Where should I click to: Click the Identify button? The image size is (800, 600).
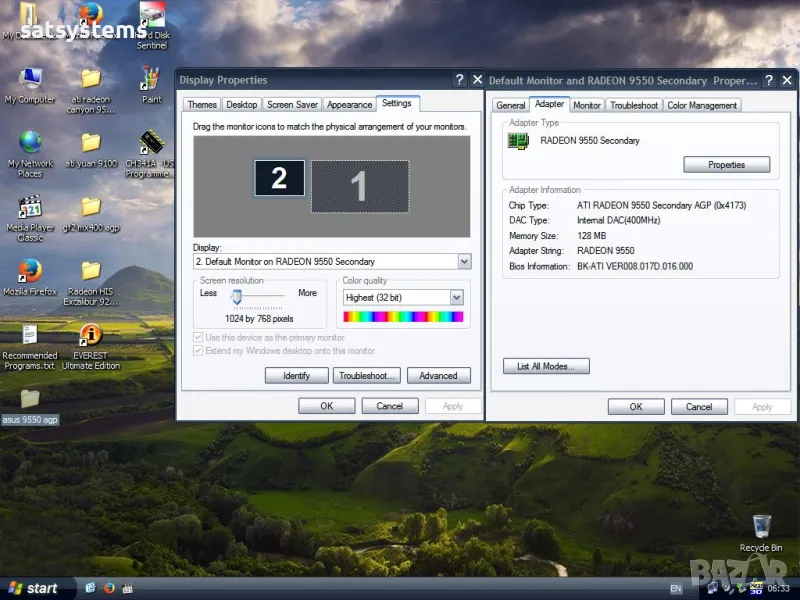(x=296, y=376)
